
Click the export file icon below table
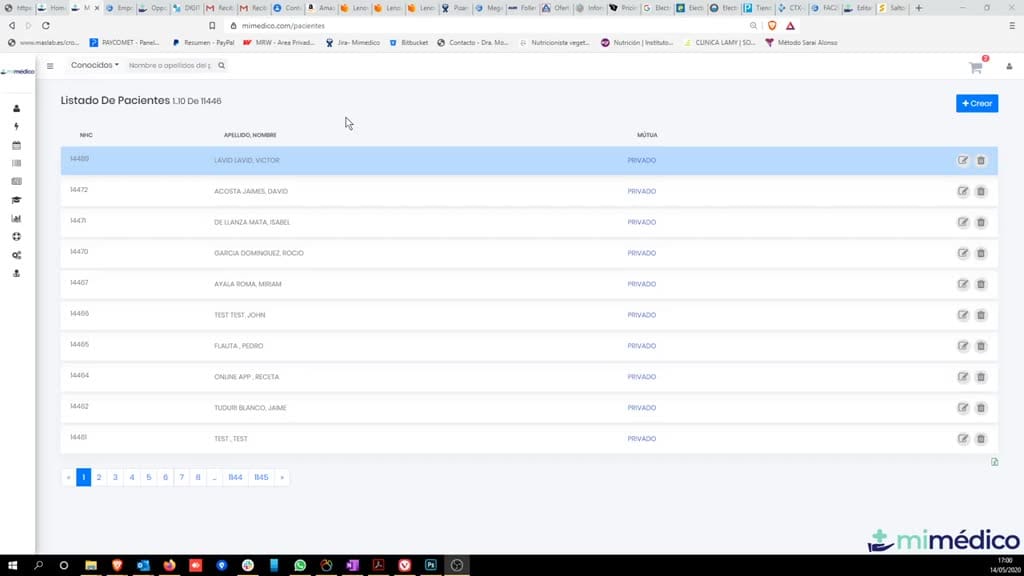pos(994,462)
